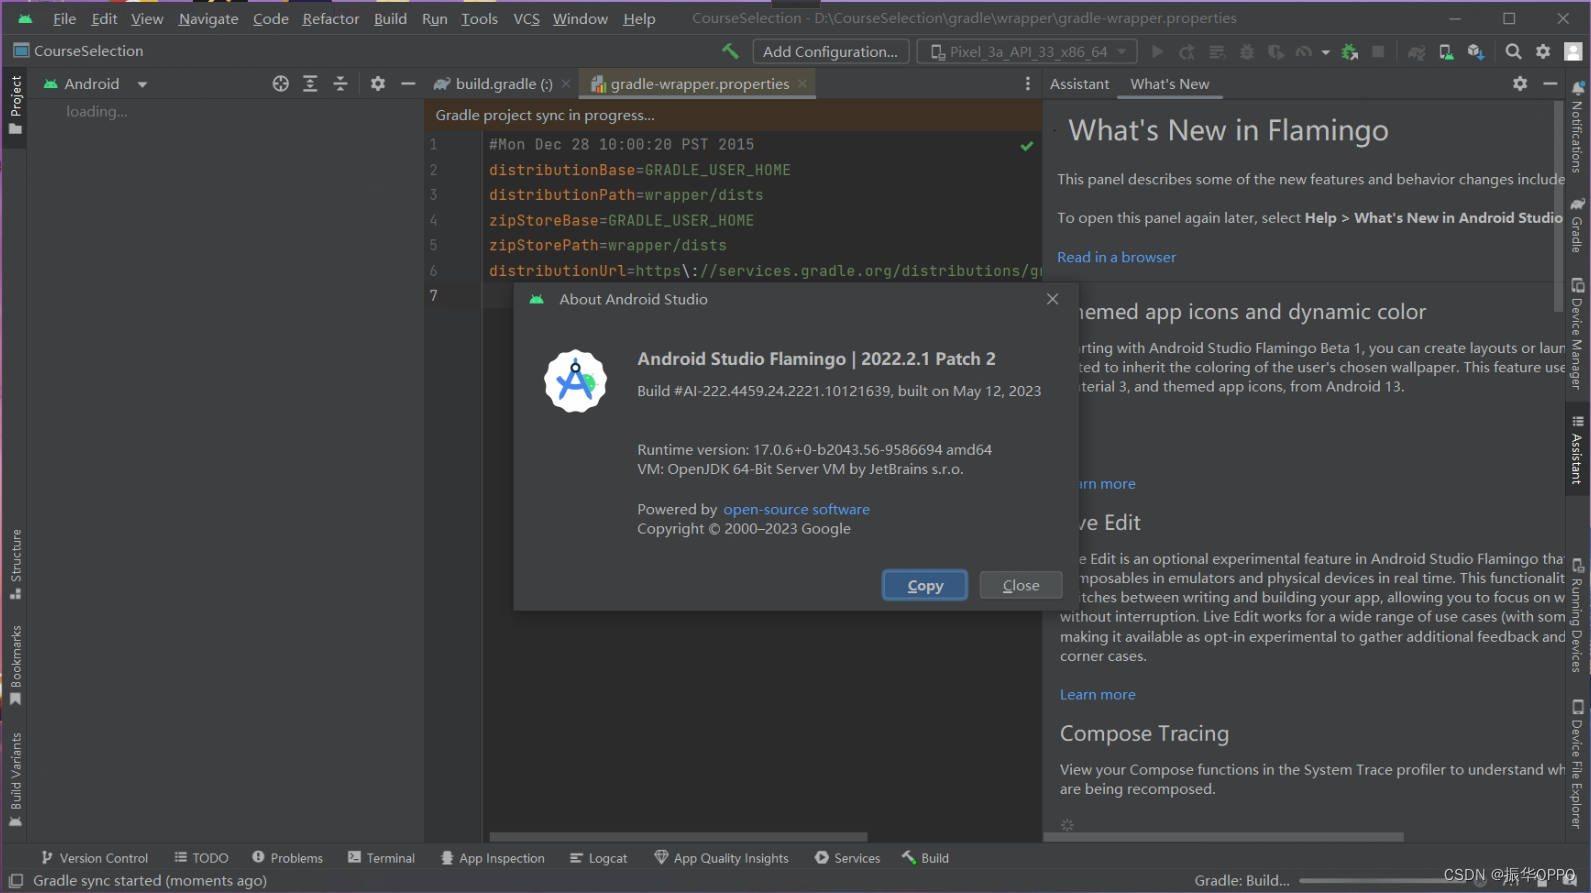Open the Build menu
This screenshot has height=893, width=1591.
point(390,18)
